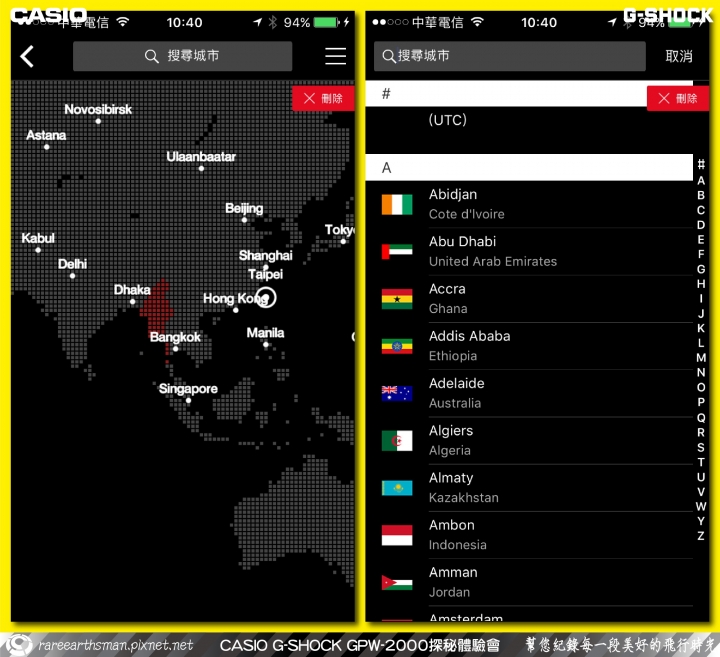Tap the Kazakhstan flag icon

pyautogui.click(x=397, y=488)
